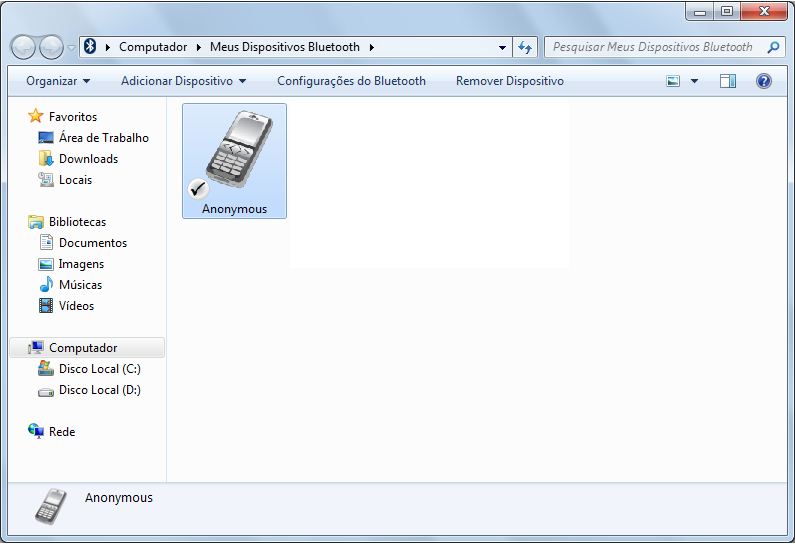Click the Computador monitor icon
795x544 pixels.
click(x=36, y=347)
